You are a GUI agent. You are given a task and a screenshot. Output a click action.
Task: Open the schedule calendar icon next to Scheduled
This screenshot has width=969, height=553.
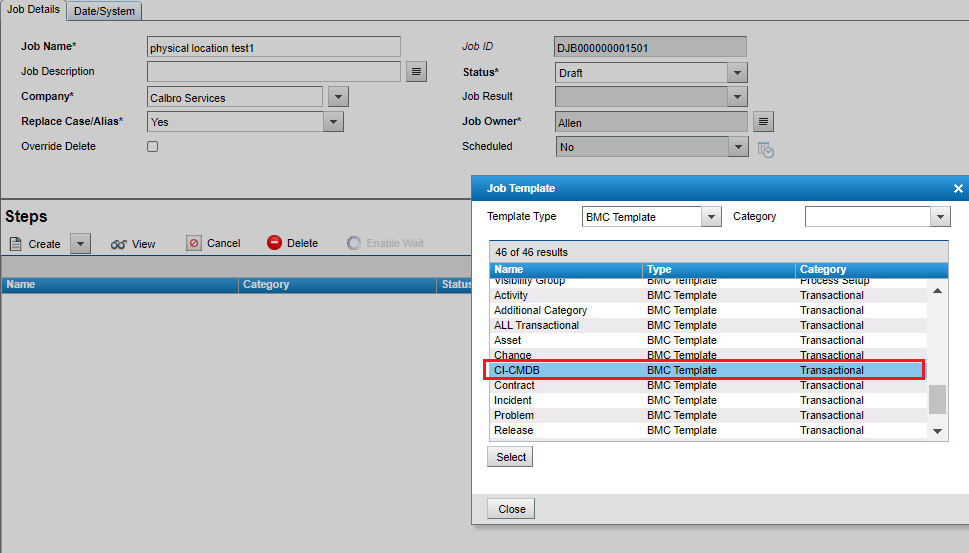[x=766, y=150]
